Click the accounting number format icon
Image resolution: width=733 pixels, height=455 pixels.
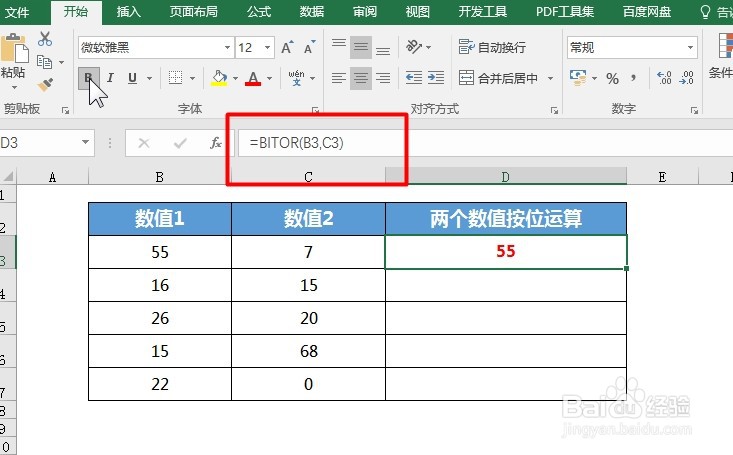pos(578,78)
